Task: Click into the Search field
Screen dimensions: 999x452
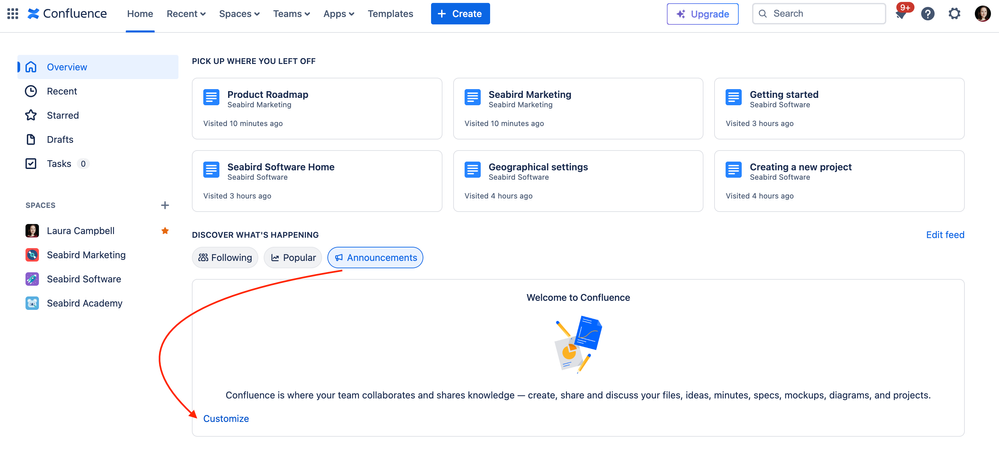Action: click(x=819, y=13)
